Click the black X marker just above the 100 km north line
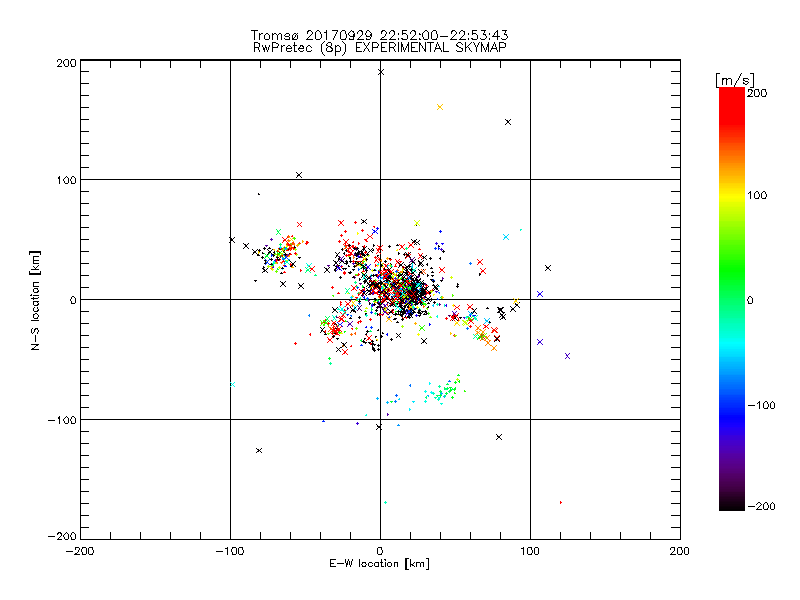800x600 pixels. click(299, 175)
